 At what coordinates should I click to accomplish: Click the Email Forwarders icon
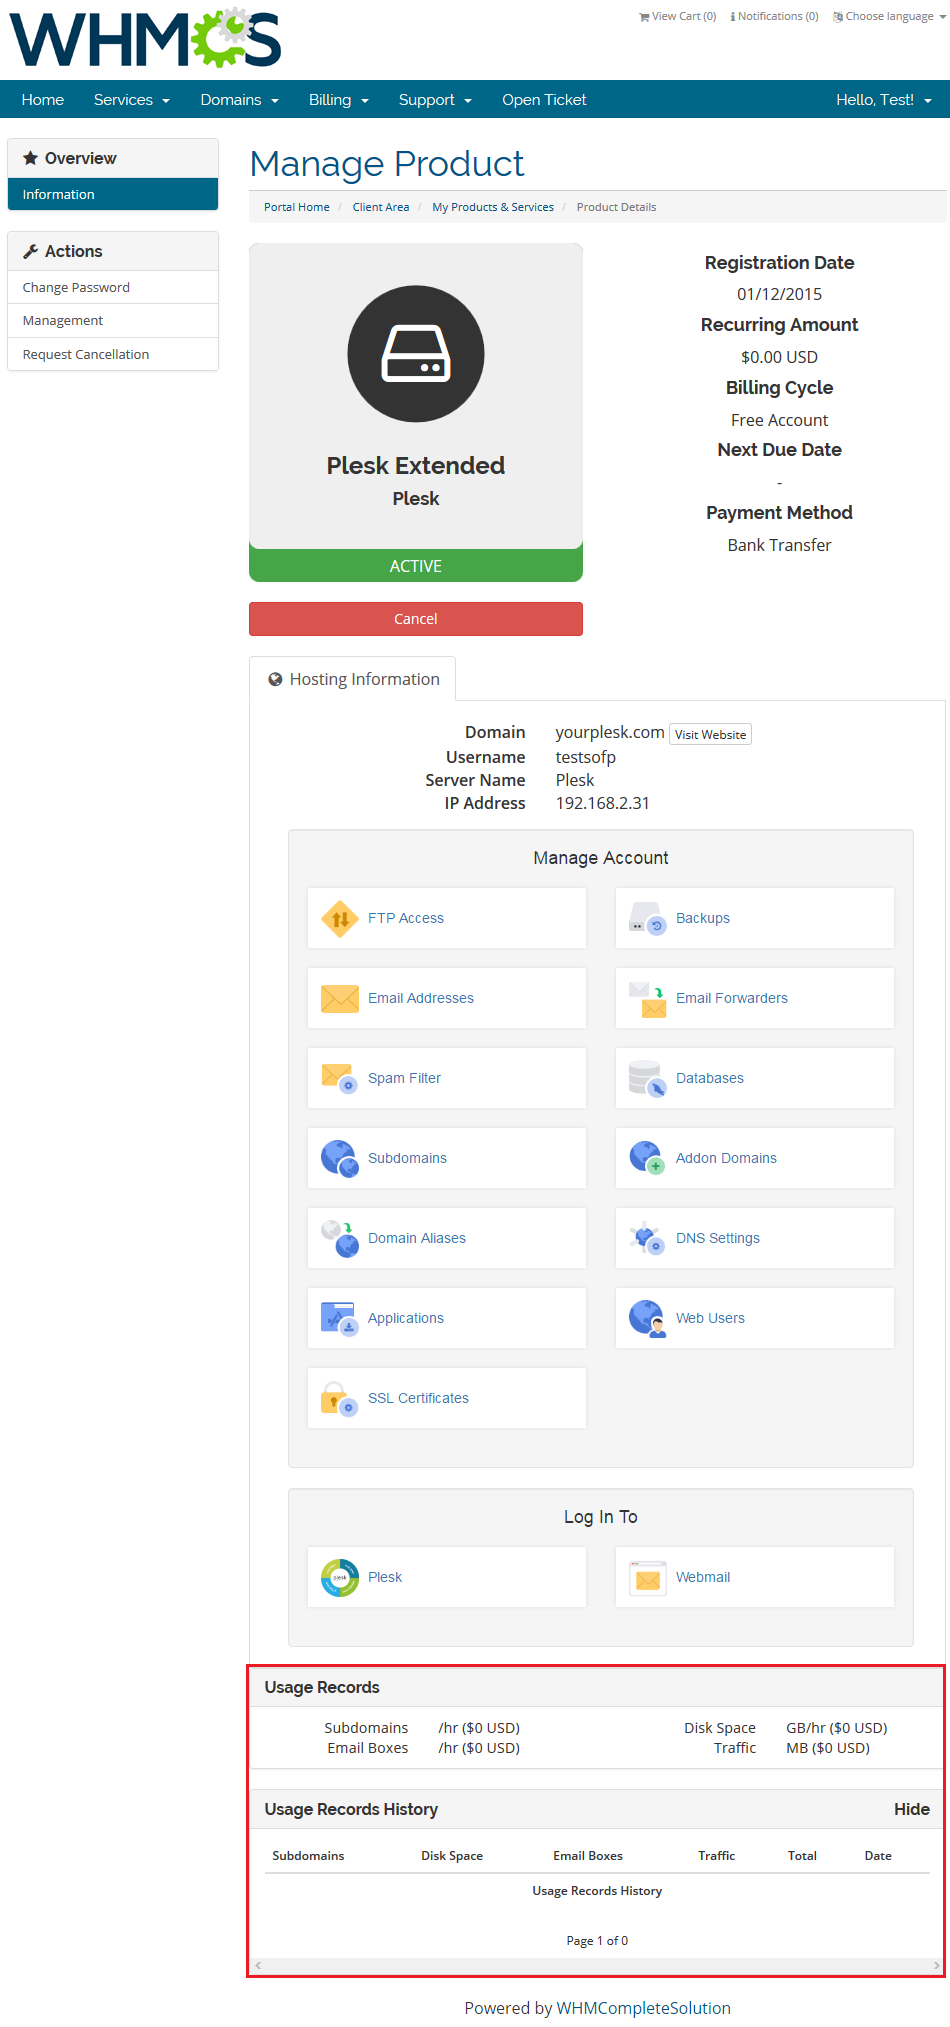click(647, 998)
